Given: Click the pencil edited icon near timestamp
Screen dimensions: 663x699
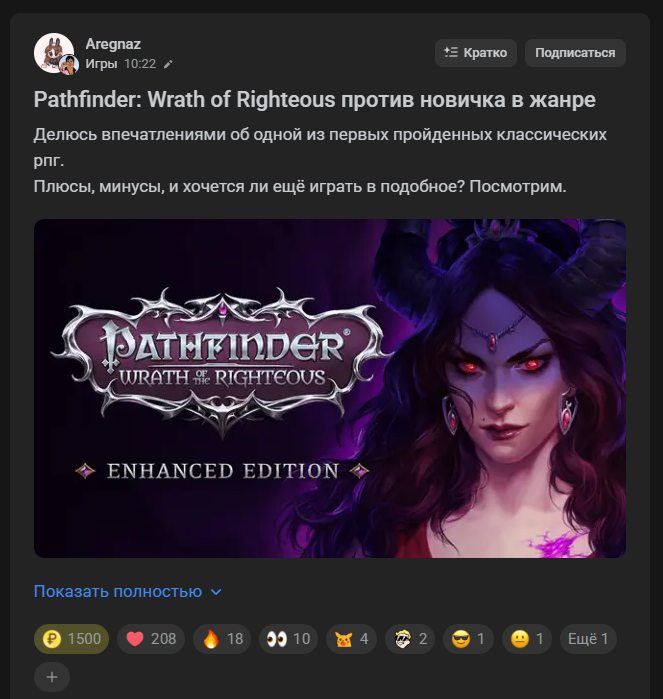Looking at the screenshot, I should click(168, 65).
